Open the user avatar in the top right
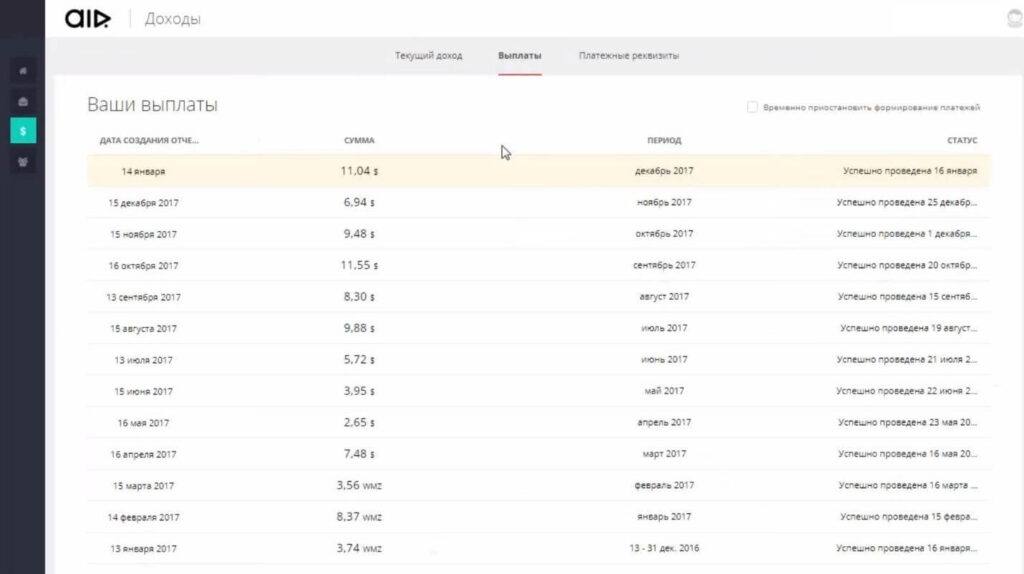 1015,19
